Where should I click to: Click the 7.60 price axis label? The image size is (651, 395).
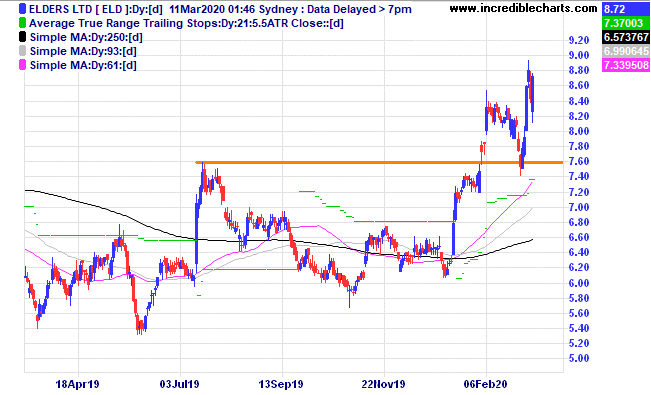point(579,161)
